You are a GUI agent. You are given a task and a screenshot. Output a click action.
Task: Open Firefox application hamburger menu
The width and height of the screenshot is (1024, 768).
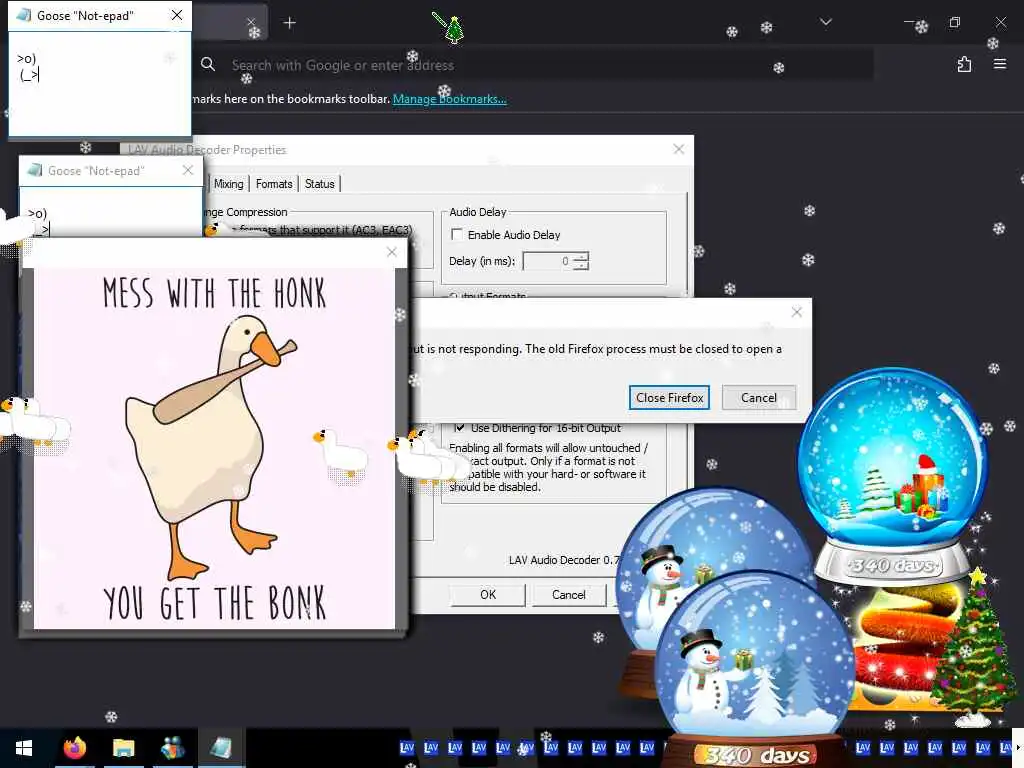click(x=999, y=64)
